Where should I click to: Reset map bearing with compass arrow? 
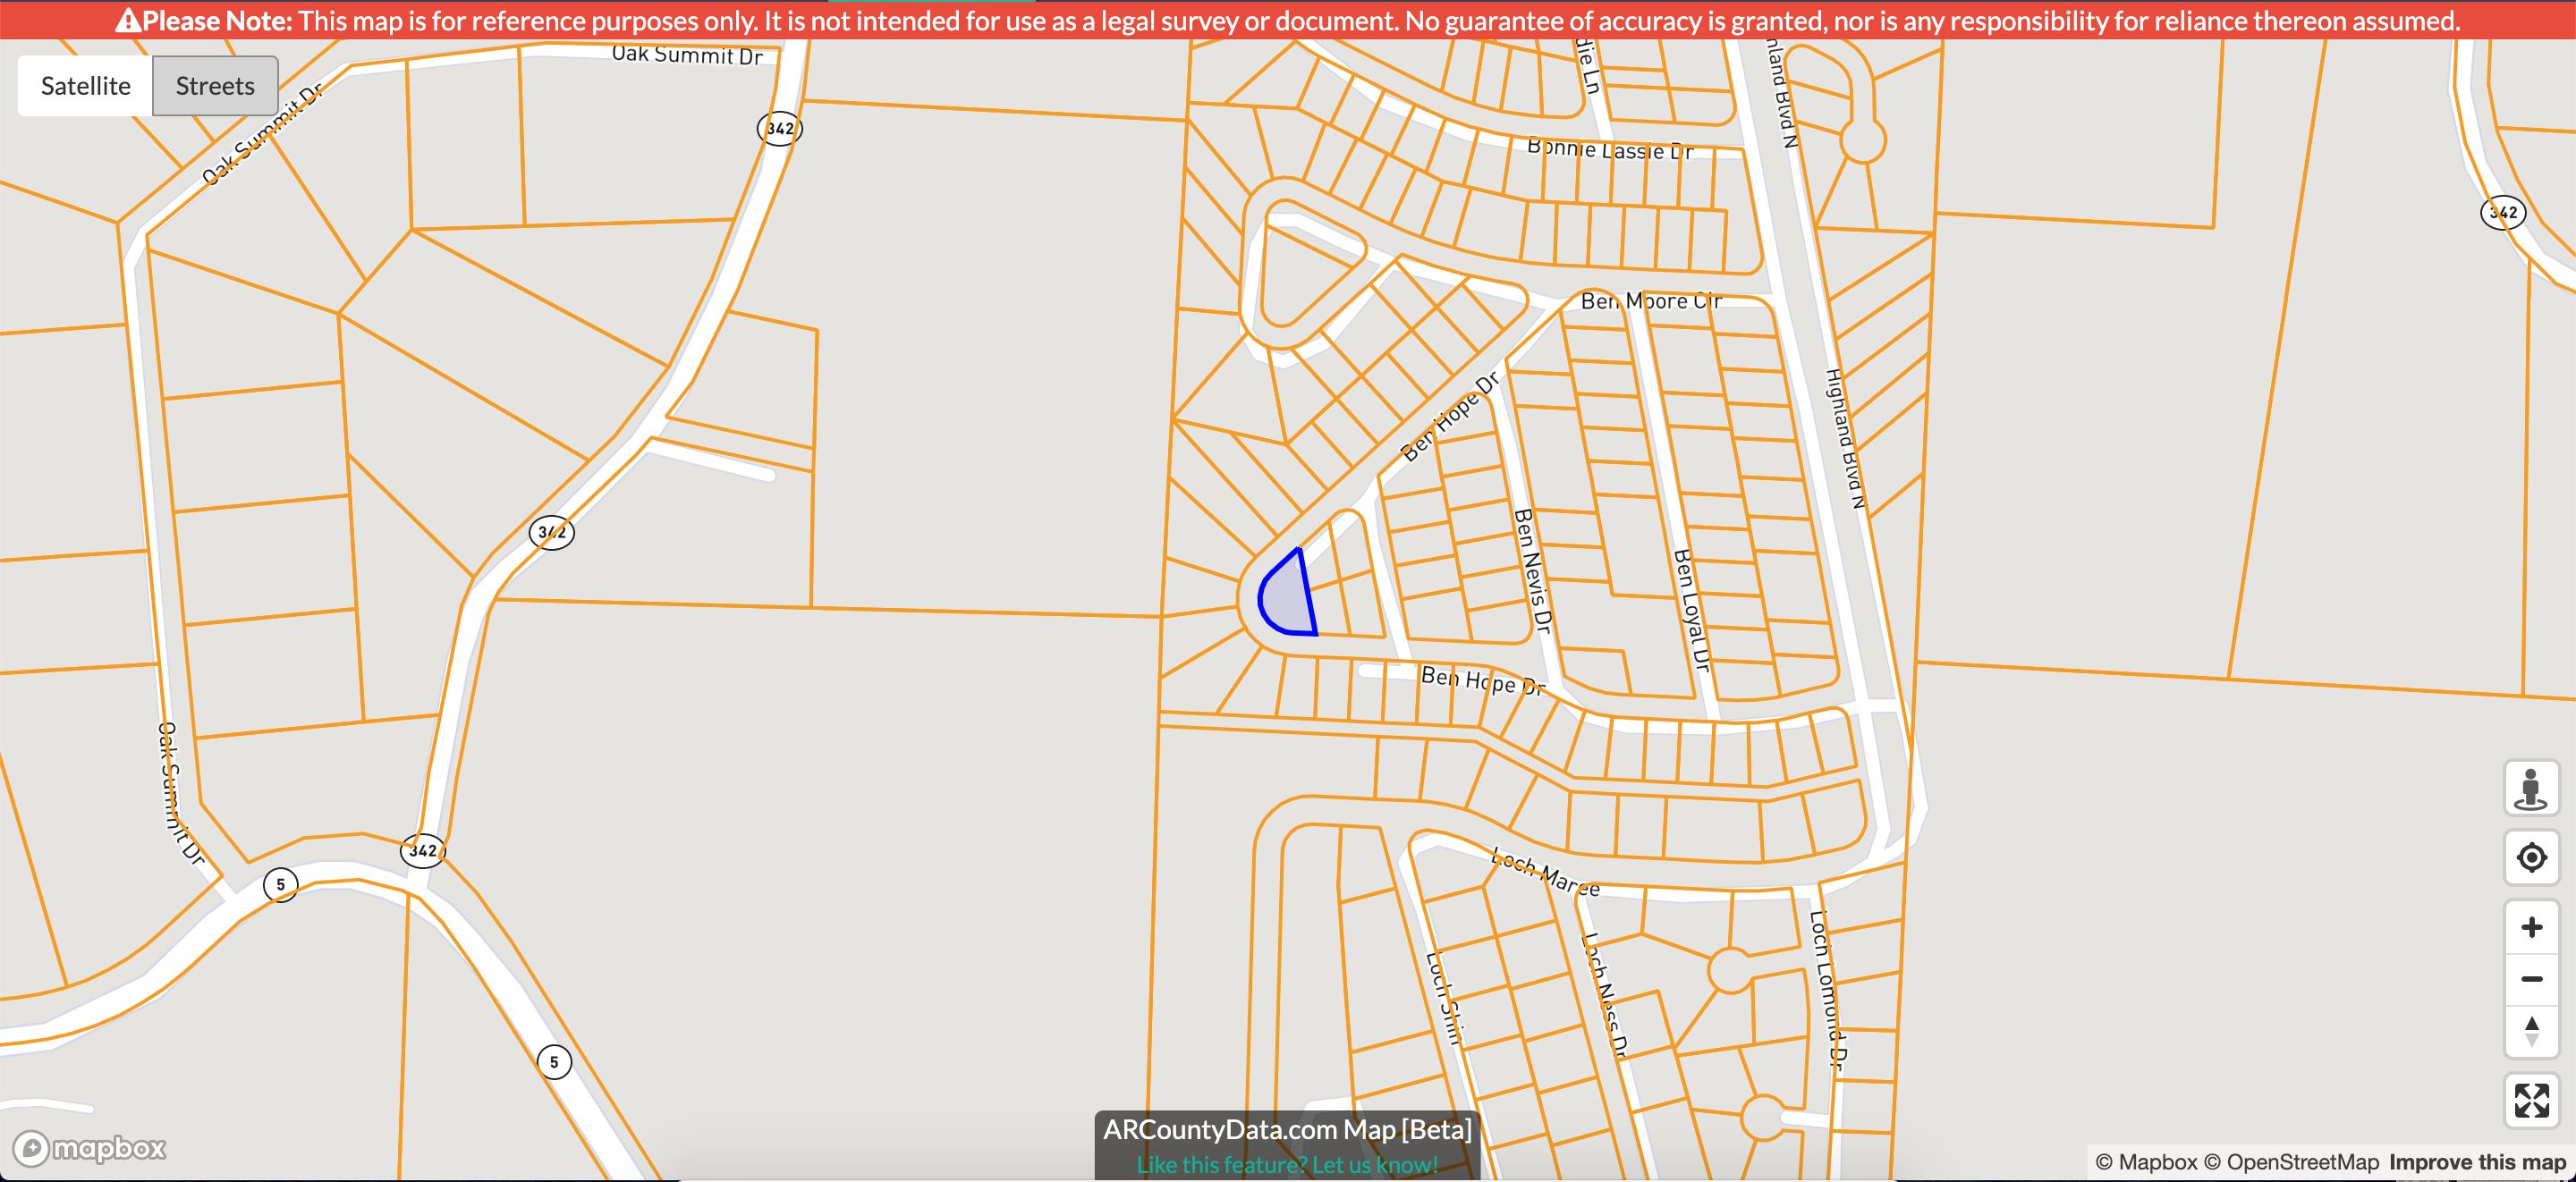click(2531, 1031)
